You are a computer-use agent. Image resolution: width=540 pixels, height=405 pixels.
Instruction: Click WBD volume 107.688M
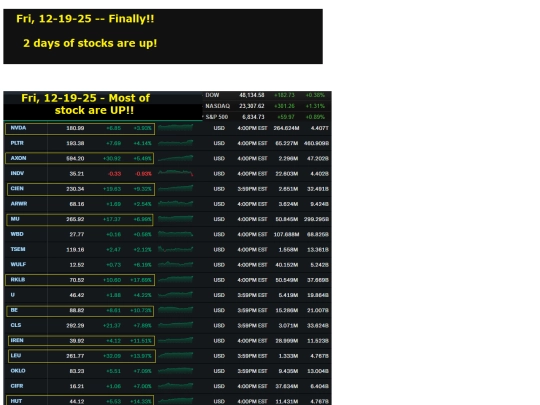pos(286,234)
